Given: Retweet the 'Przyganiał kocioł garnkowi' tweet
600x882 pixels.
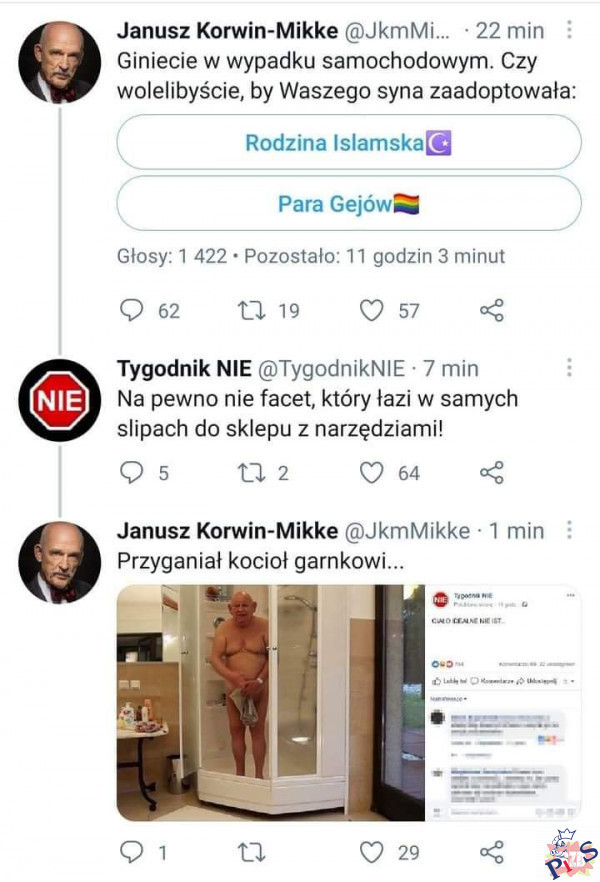Looking at the screenshot, I should pos(250,852).
